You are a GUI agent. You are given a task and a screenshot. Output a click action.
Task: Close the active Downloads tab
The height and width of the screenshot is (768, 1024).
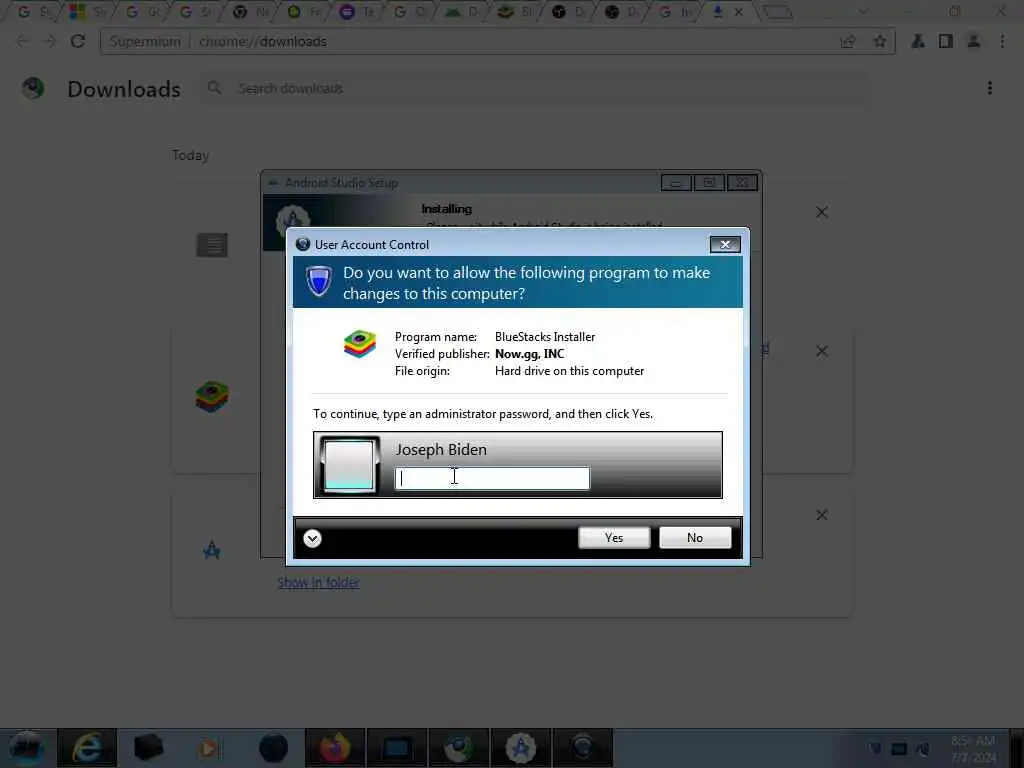[739, 12]
